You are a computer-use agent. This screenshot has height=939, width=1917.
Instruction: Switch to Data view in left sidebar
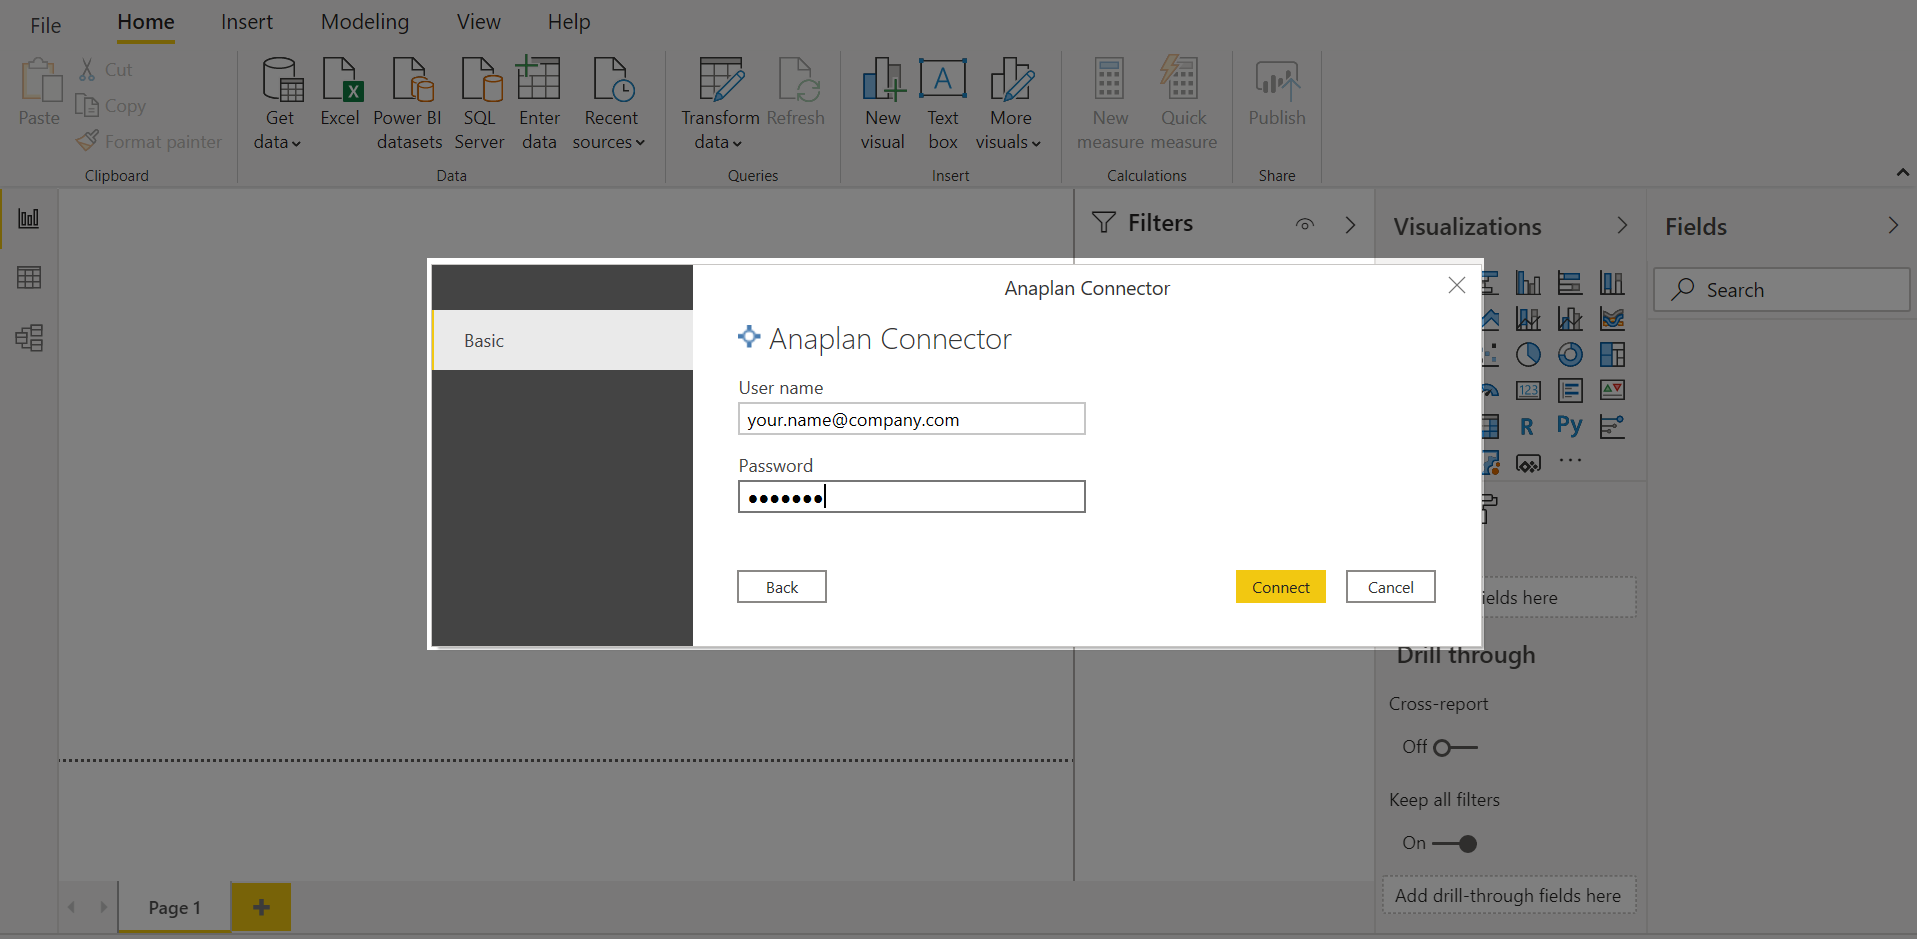29,277
